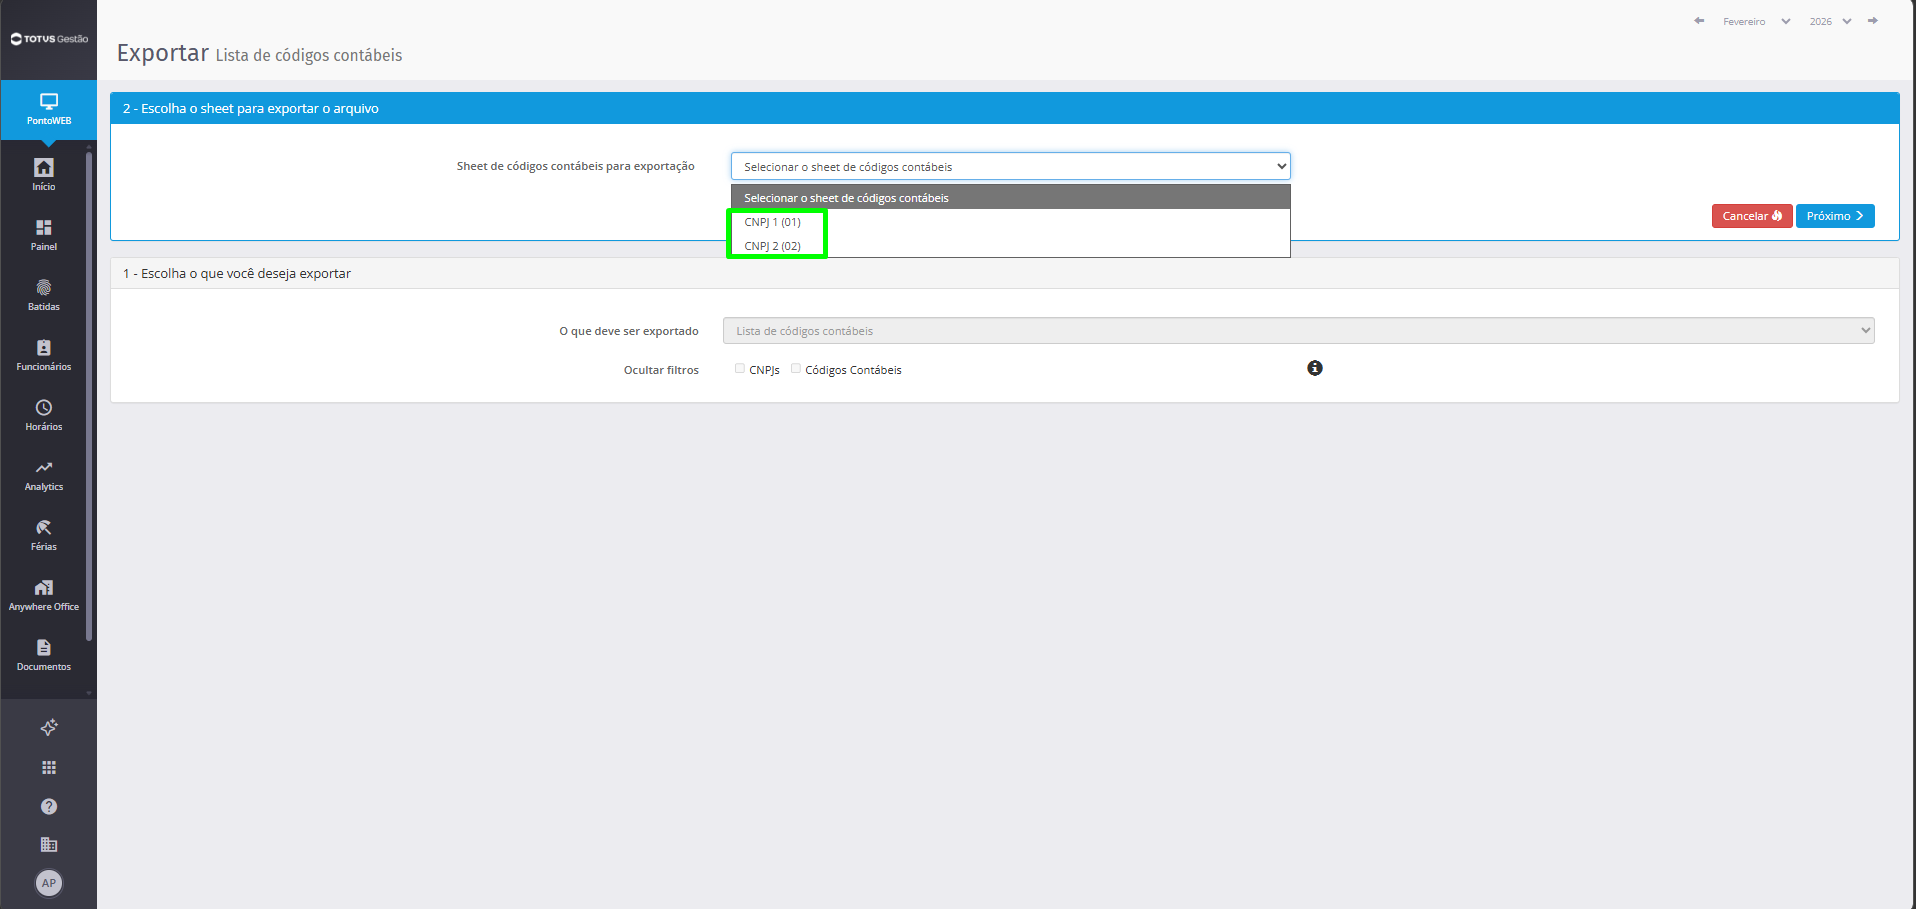The height and width of the screenshot is (909, 1916).
Task: Click the step 1 'Escolha o que você deseja exportar' header
Action: pos(1004,273)
